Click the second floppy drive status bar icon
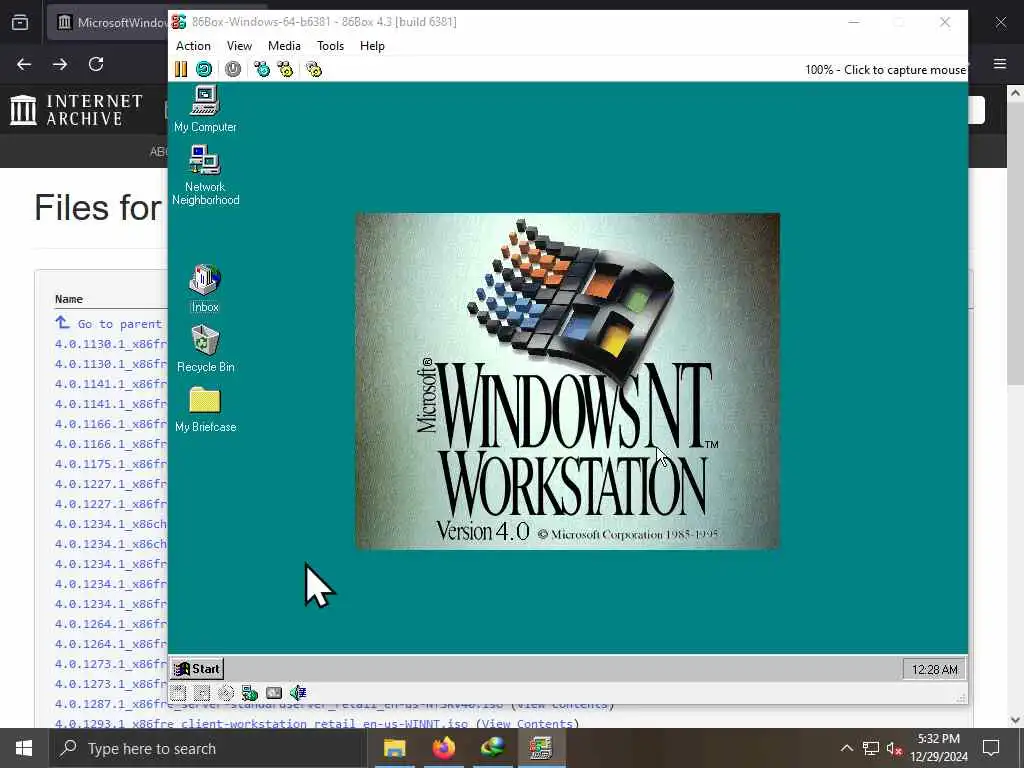The width and height of the screenshot is (1024, 768). click(x=202, y=693)
